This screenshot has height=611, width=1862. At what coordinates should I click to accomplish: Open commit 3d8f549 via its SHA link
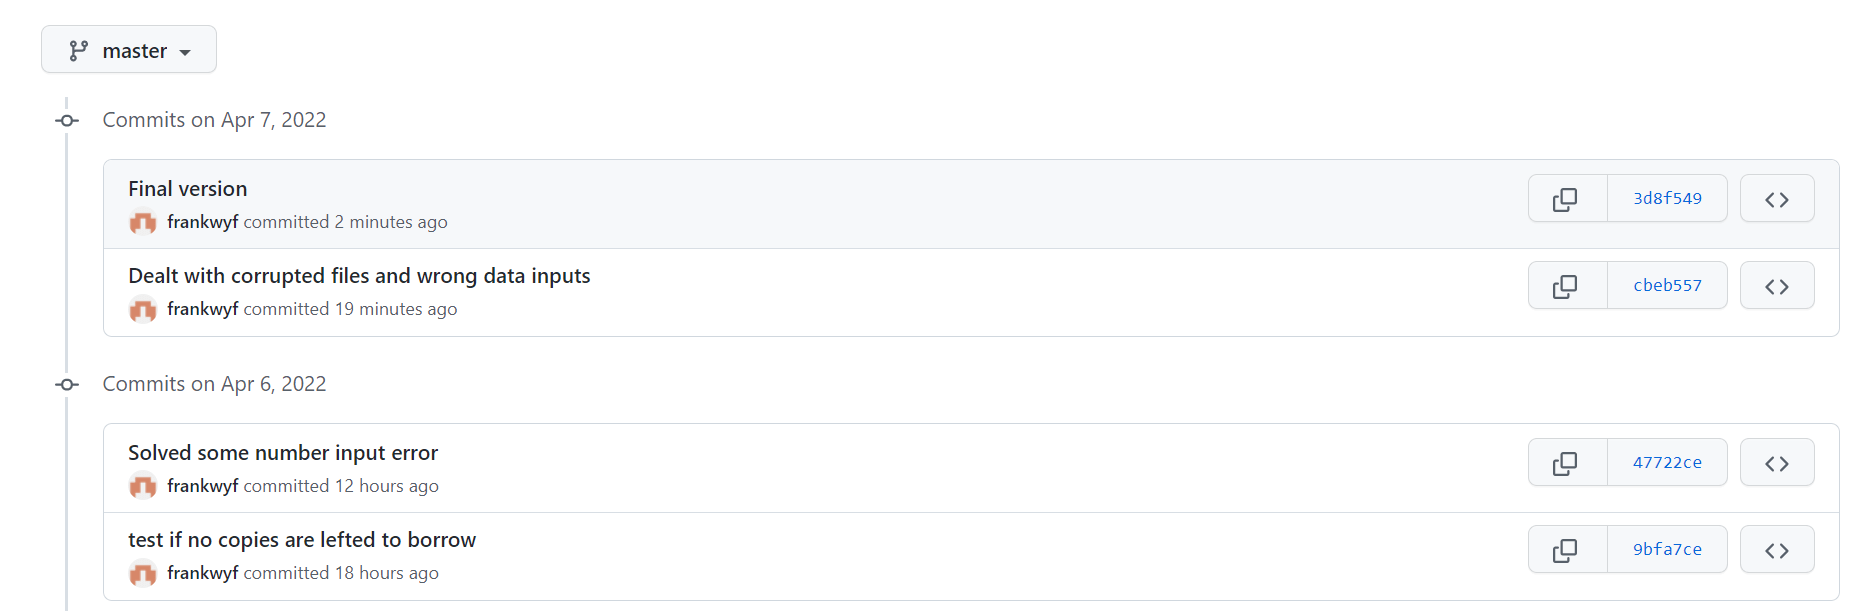tap(1666, 198)
